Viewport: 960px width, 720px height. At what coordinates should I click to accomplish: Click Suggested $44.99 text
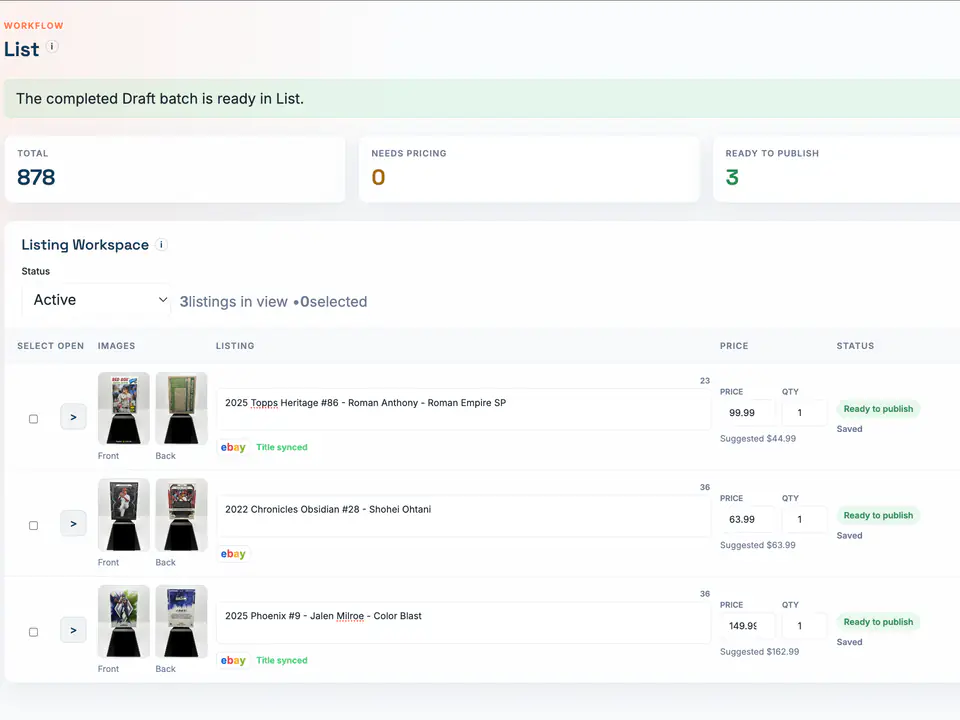(758, 439)
